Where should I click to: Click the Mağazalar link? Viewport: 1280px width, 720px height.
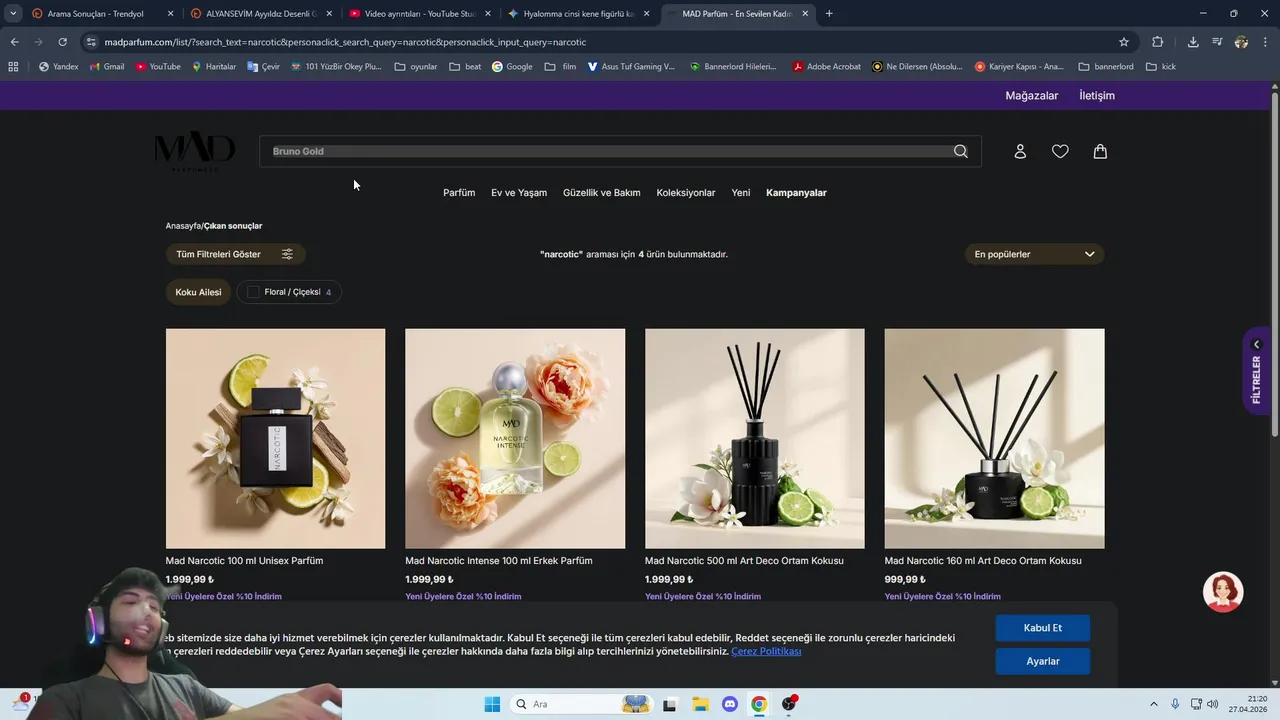[1031, 96]
